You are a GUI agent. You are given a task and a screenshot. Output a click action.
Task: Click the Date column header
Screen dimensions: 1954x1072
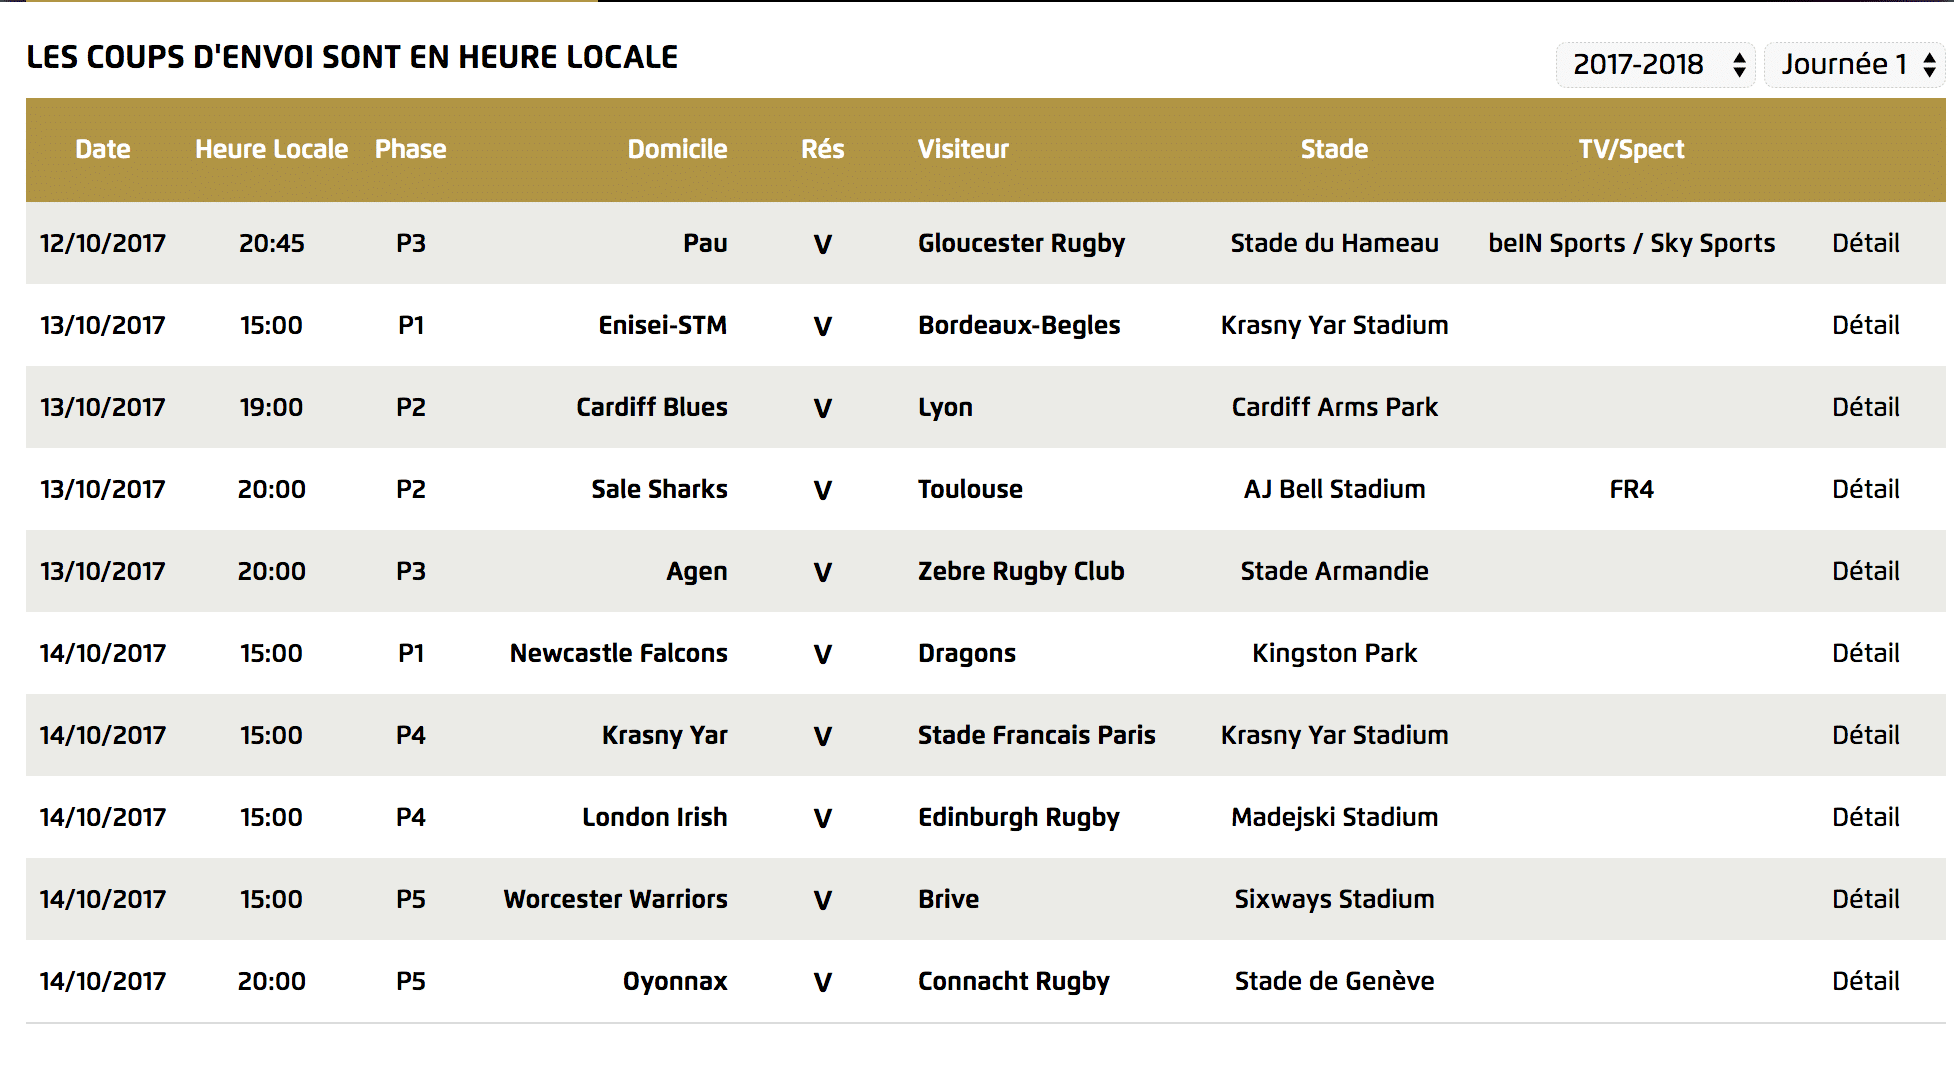103,149
